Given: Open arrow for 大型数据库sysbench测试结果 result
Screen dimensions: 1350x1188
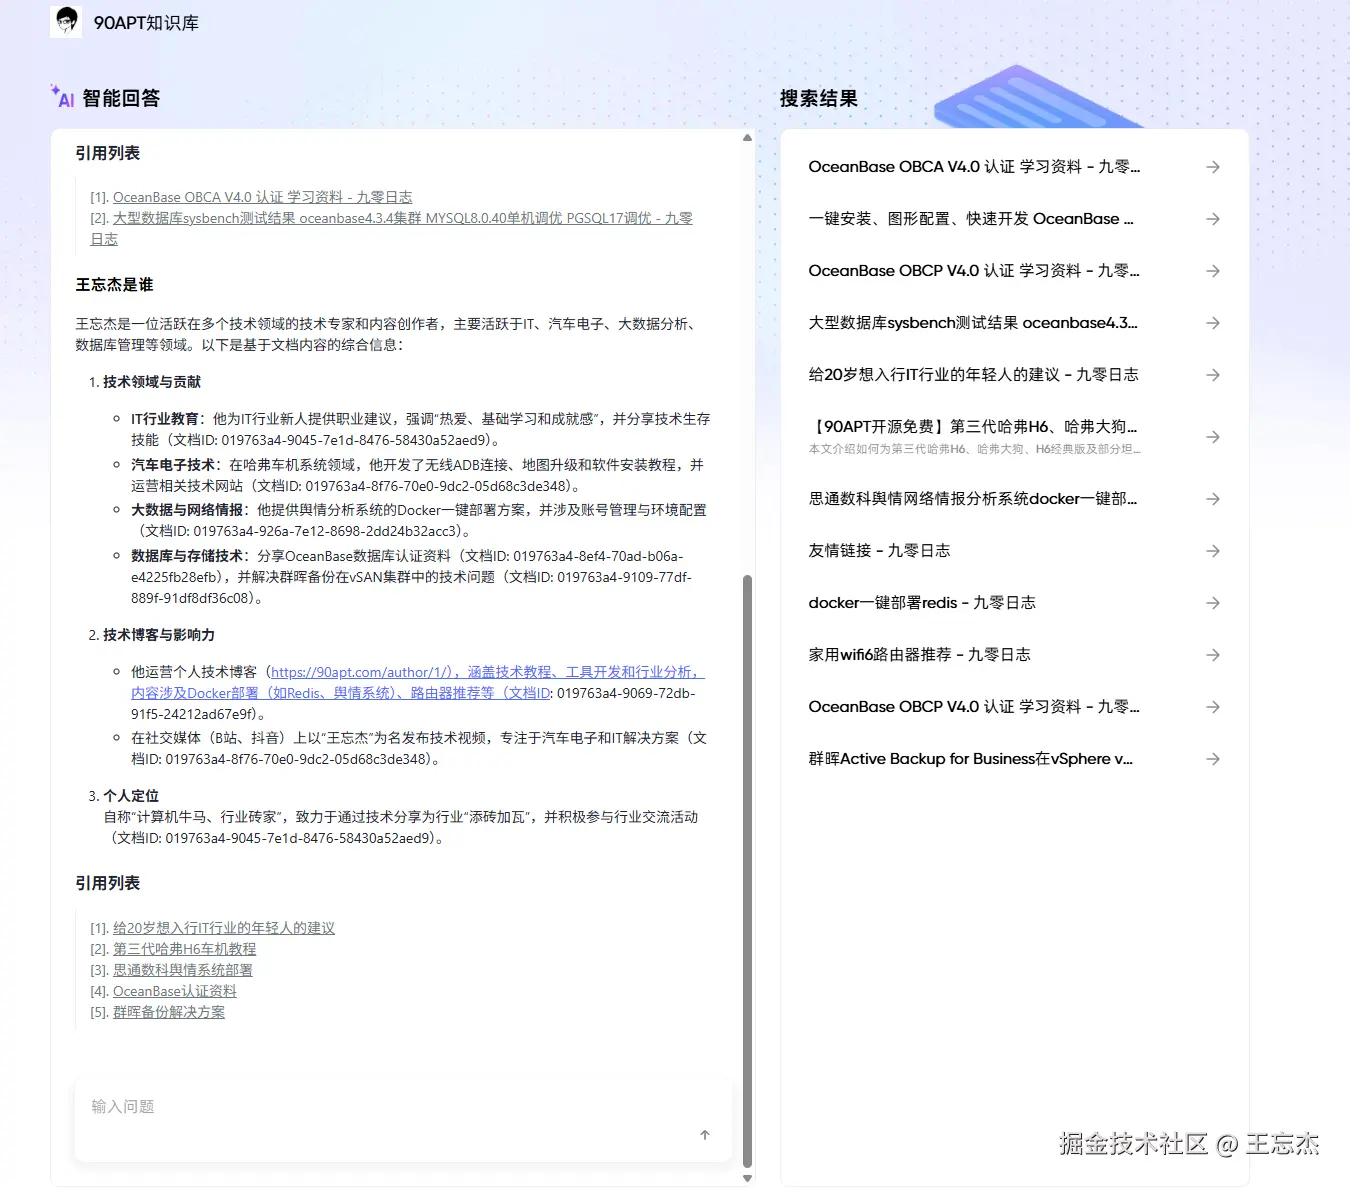Looking at the screenshot, I should point(1212,323).
